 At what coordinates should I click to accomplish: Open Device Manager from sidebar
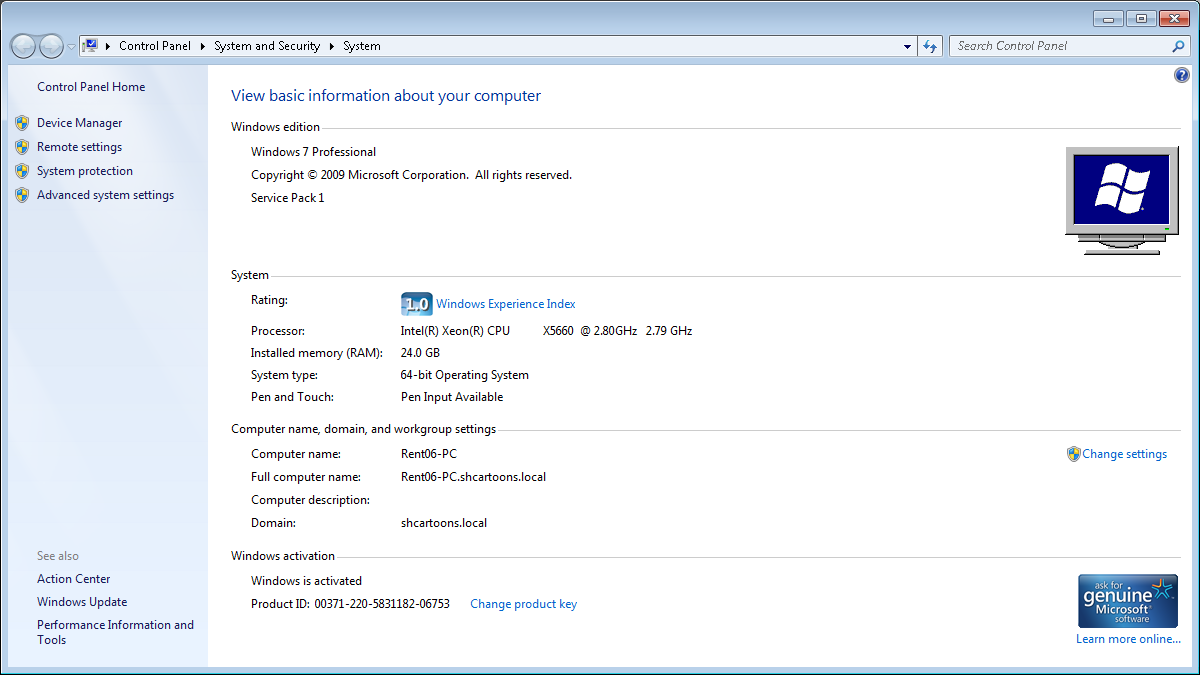tap(79, 123)
